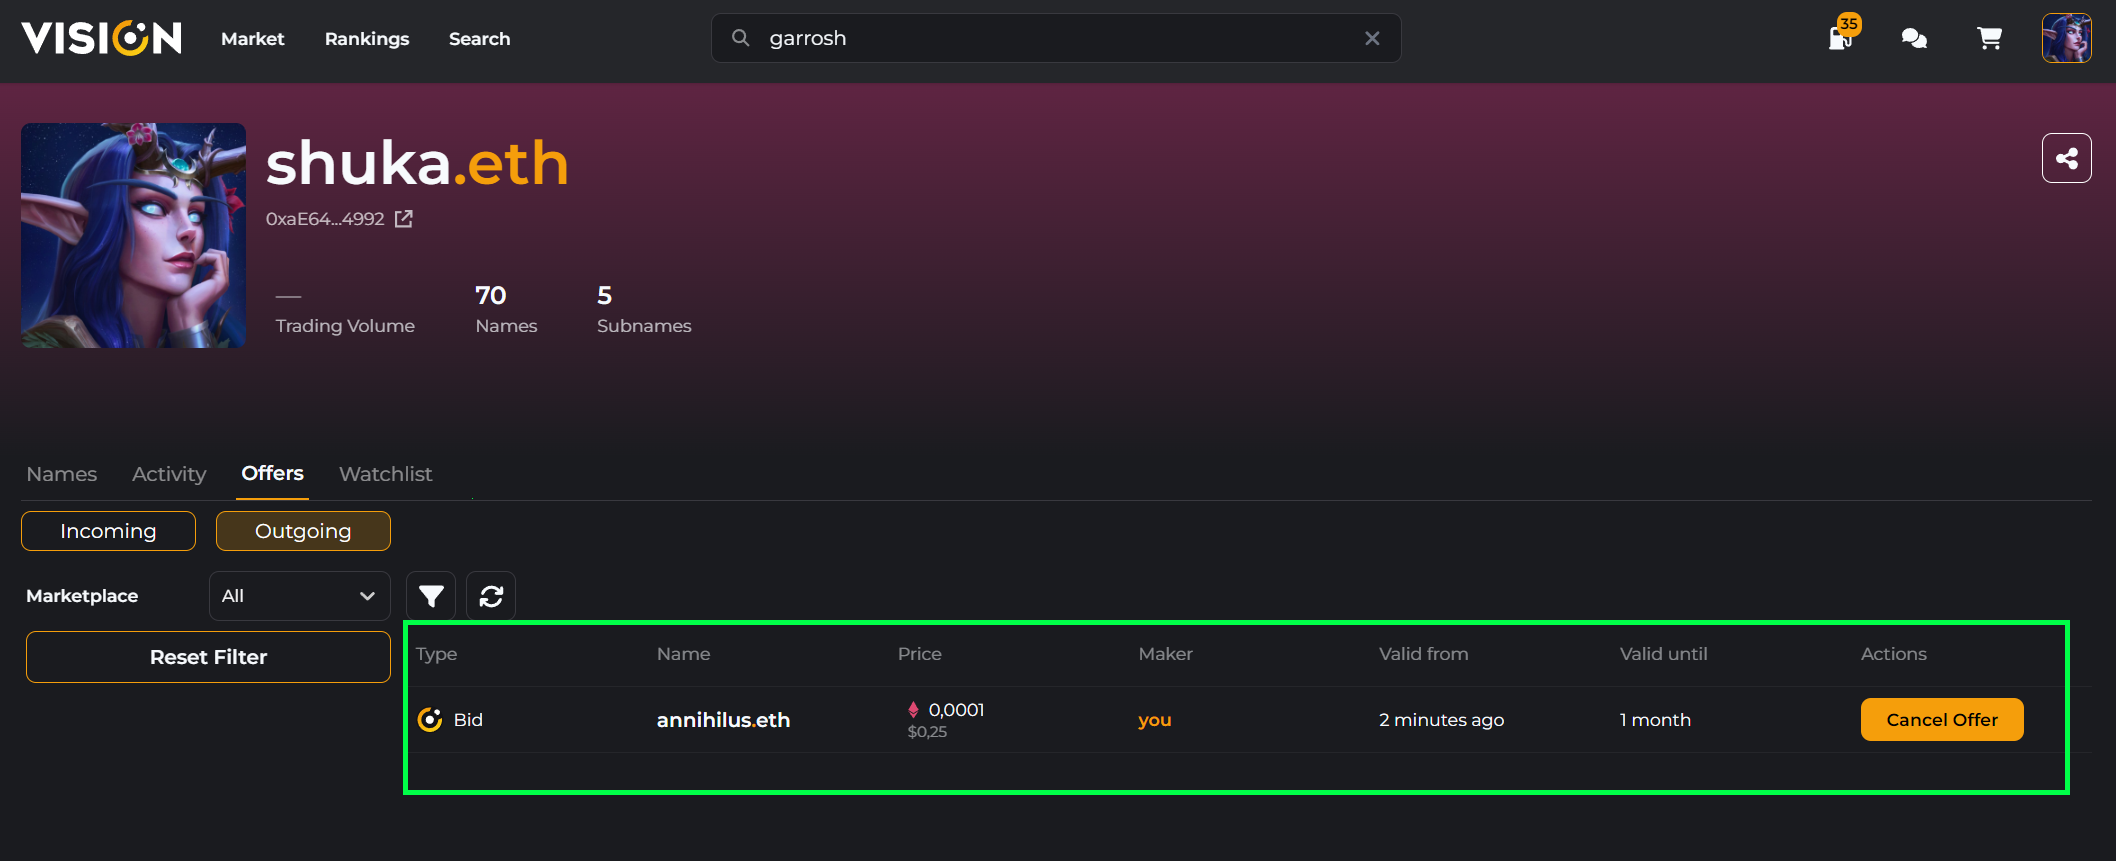Image resolution: width=2116 pixels, height=861 pixels.
Task: Click the shuka.eth profile title
Action: pyautogui.click(x=417, y=162)
